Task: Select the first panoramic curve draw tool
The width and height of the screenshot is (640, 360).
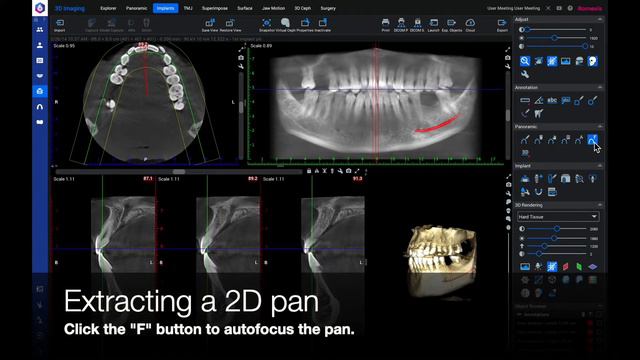Action: (525, 140)
